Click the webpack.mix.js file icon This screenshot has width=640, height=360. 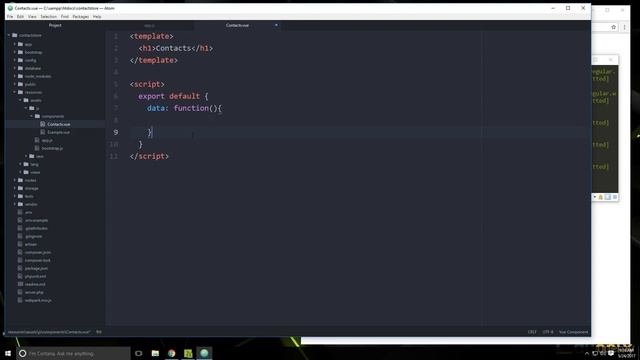point(20,300)
